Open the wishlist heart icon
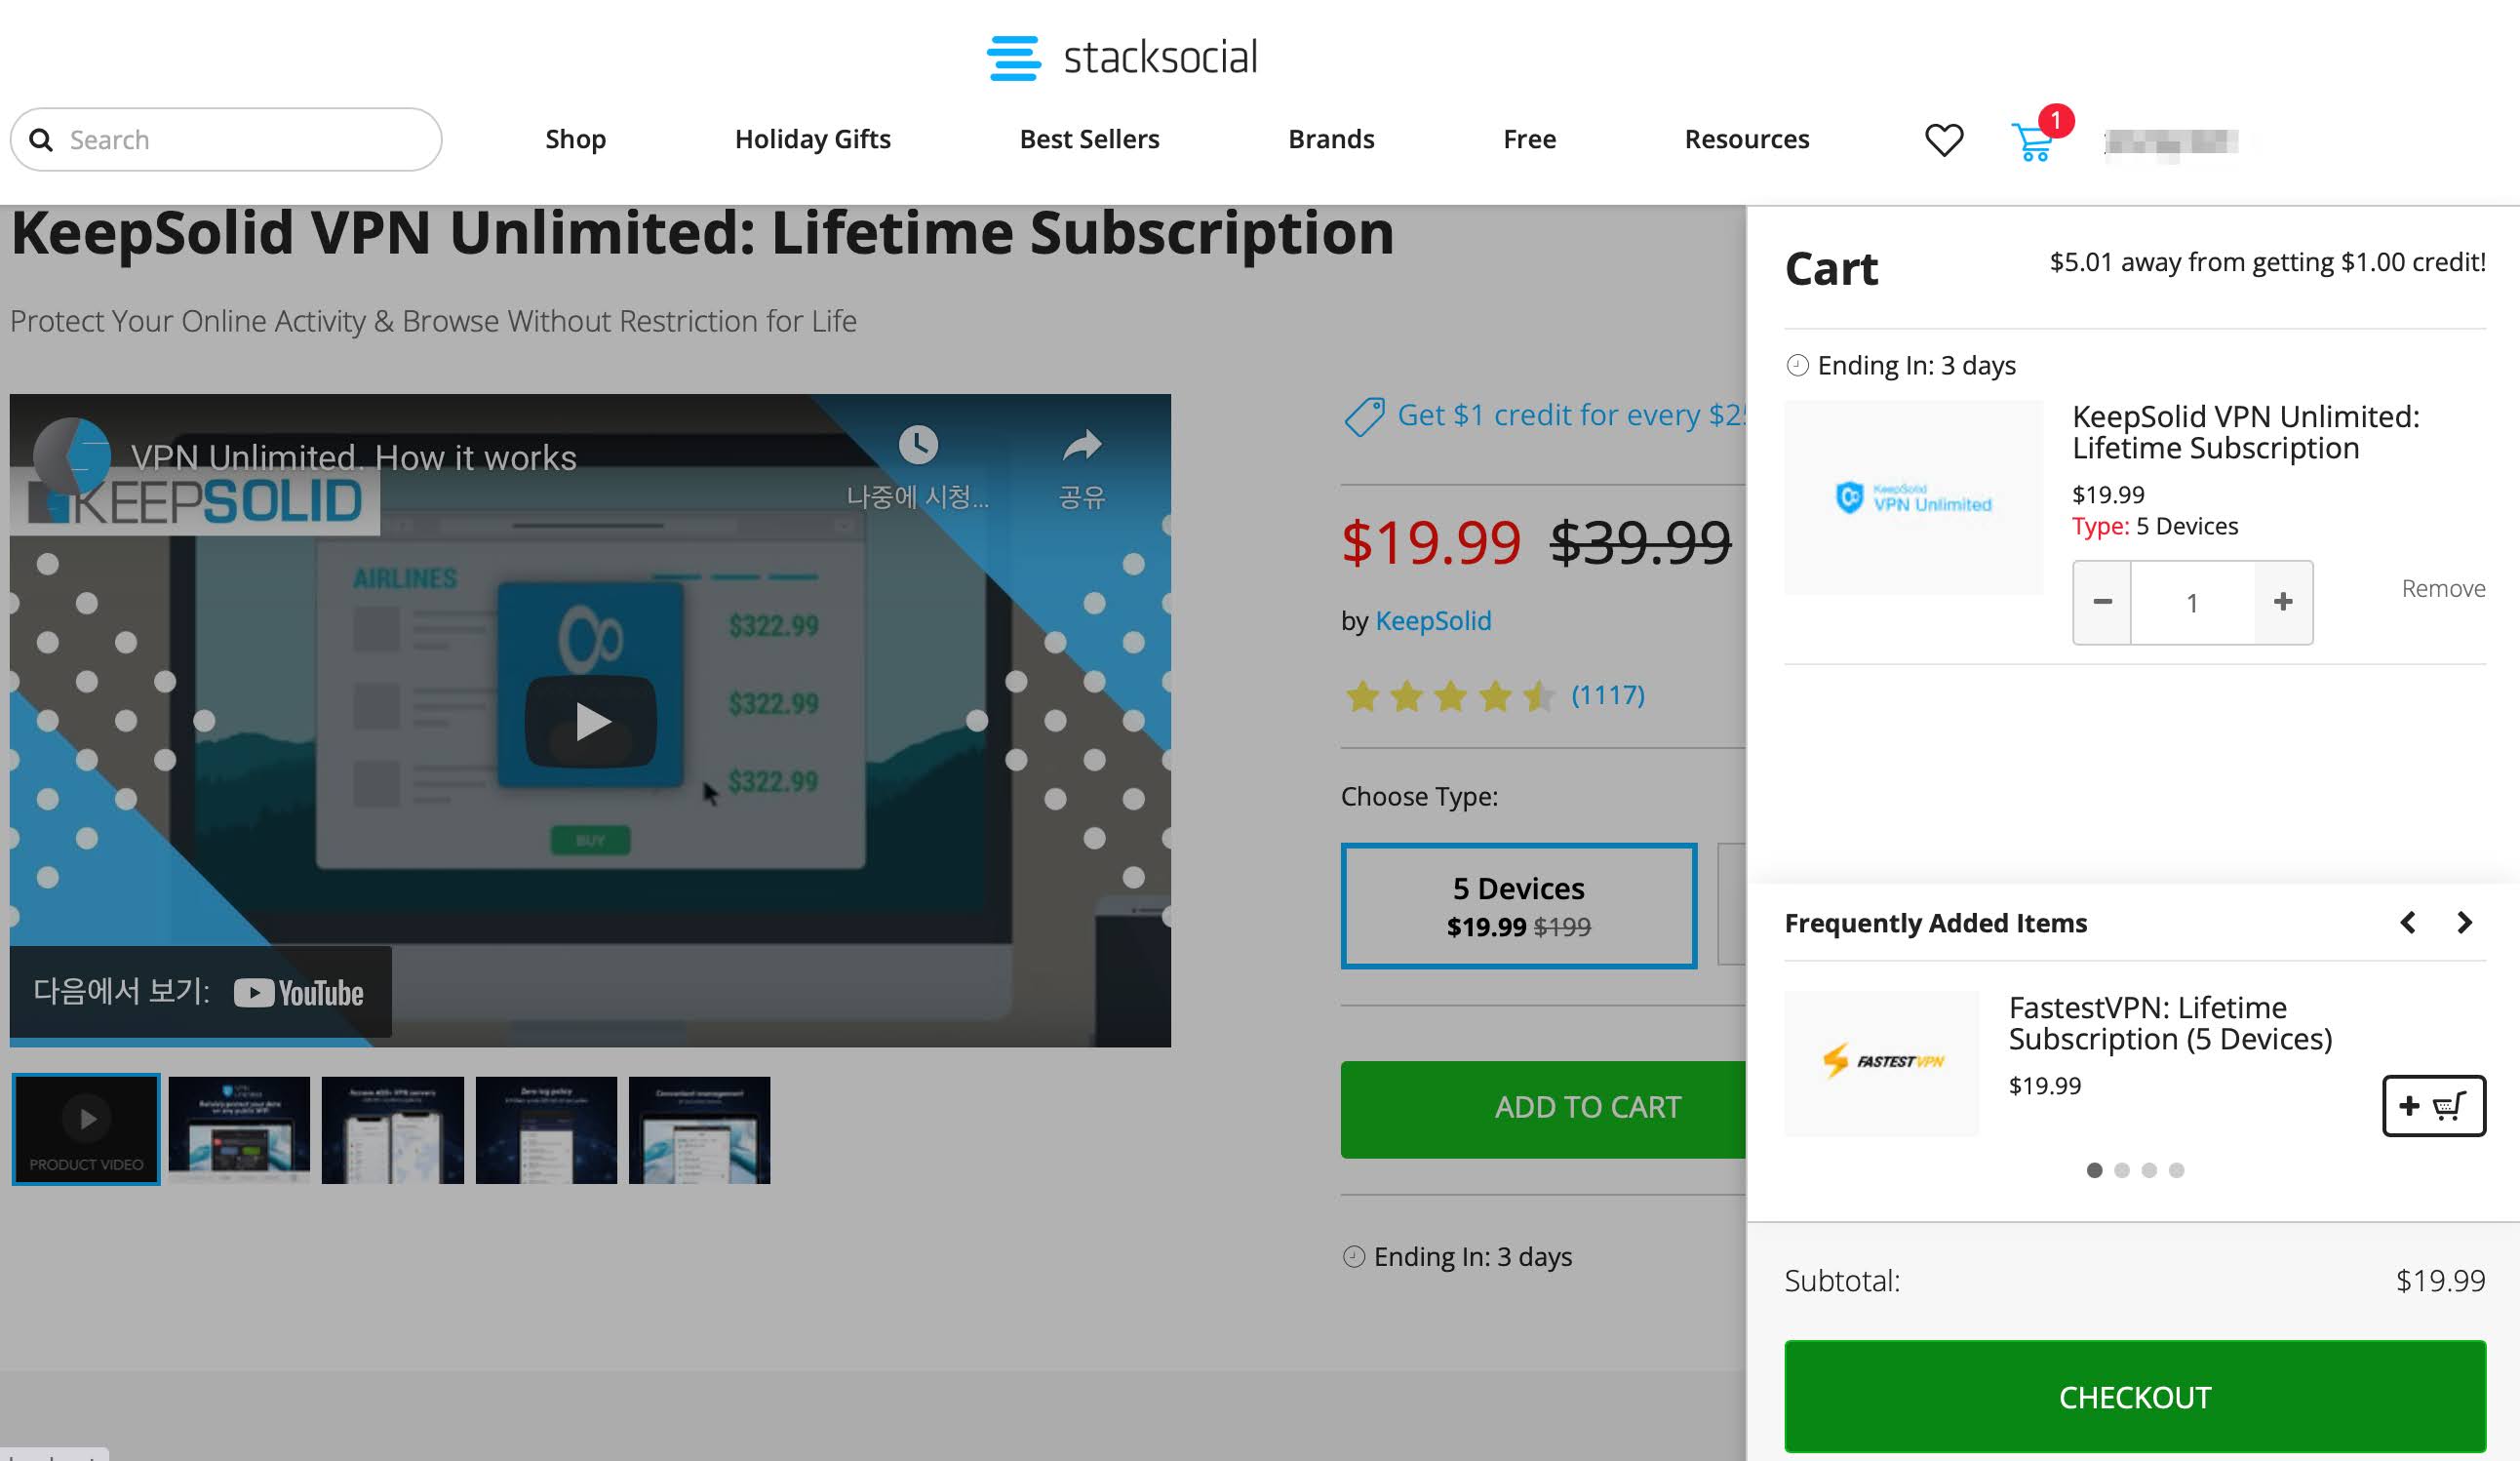Image resolution: width=2520 pixels, height=1461 pixels. (x=1944, y=140)
